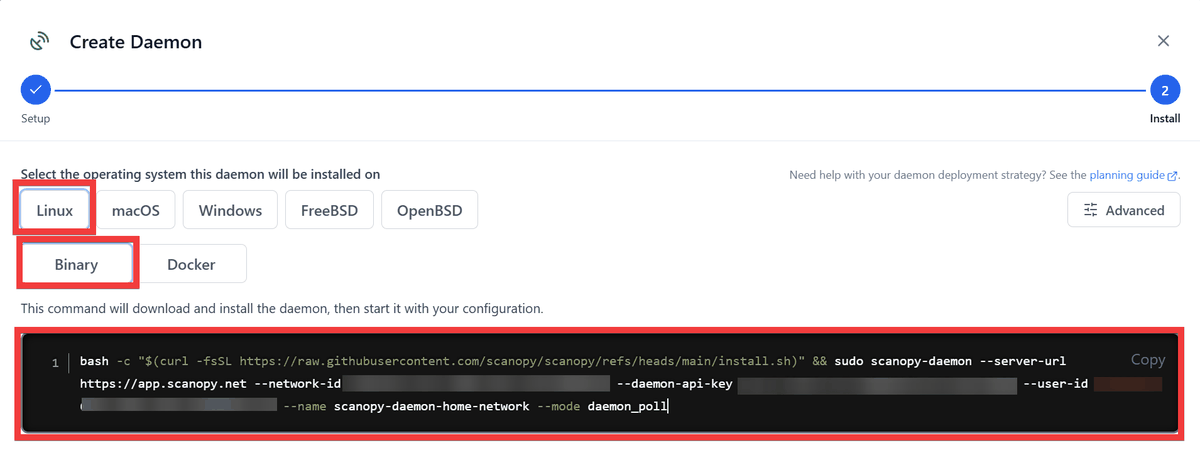Viewport: 1200px width, 458px height.
Task: Switch to the Docker install method
Action: [x=191, y=264]
